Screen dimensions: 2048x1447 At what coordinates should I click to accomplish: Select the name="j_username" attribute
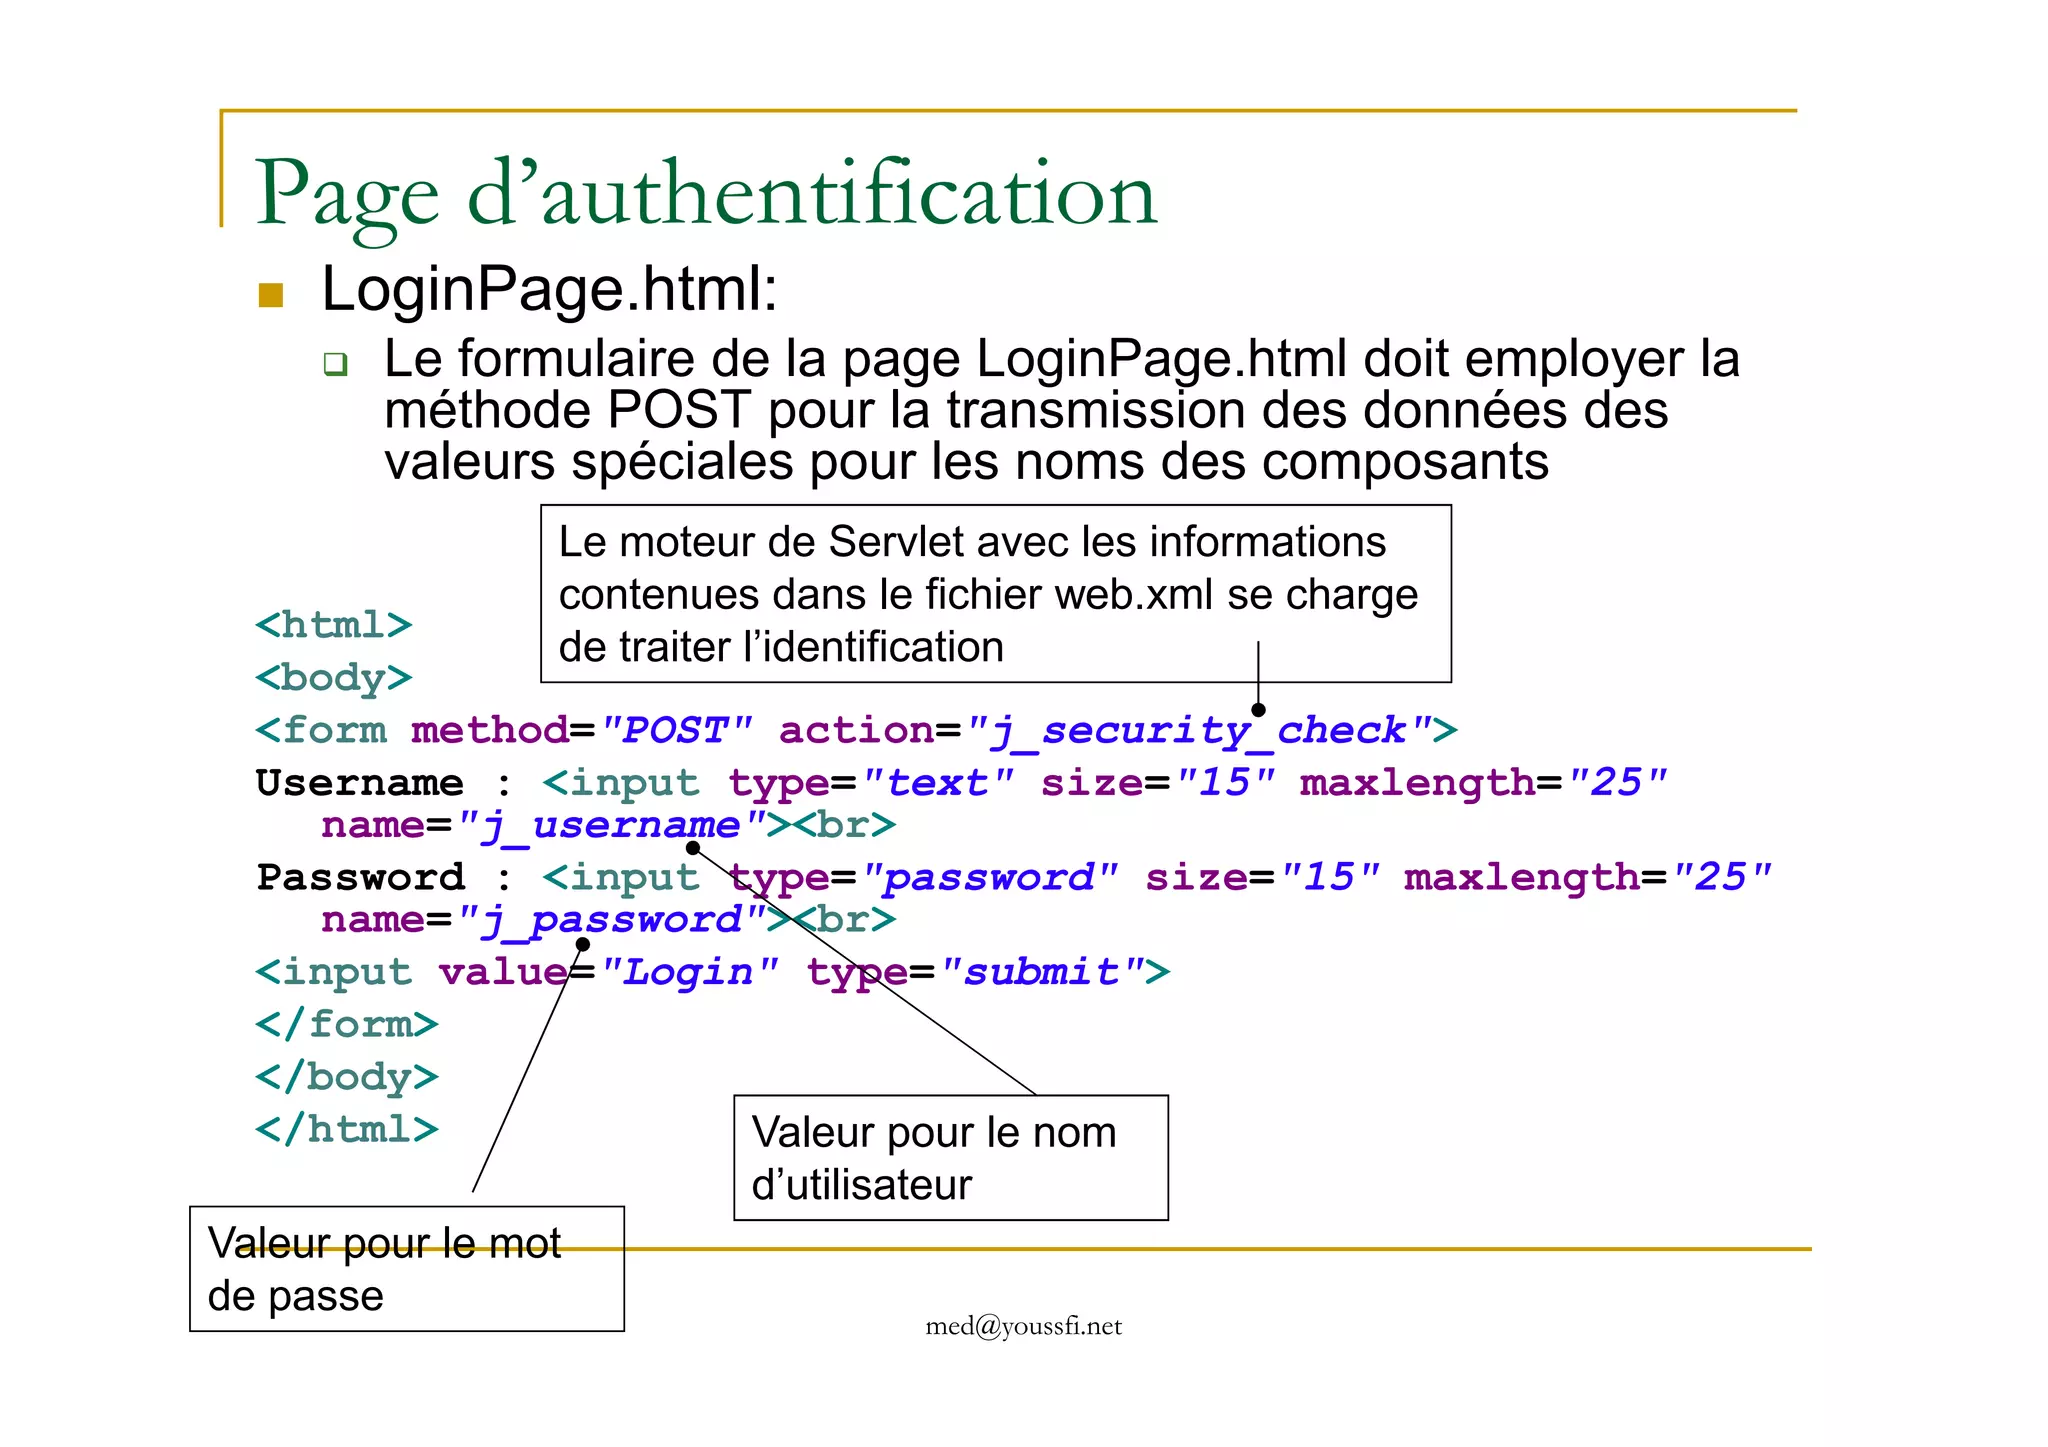pyautogui.click(x=544, y=826)
